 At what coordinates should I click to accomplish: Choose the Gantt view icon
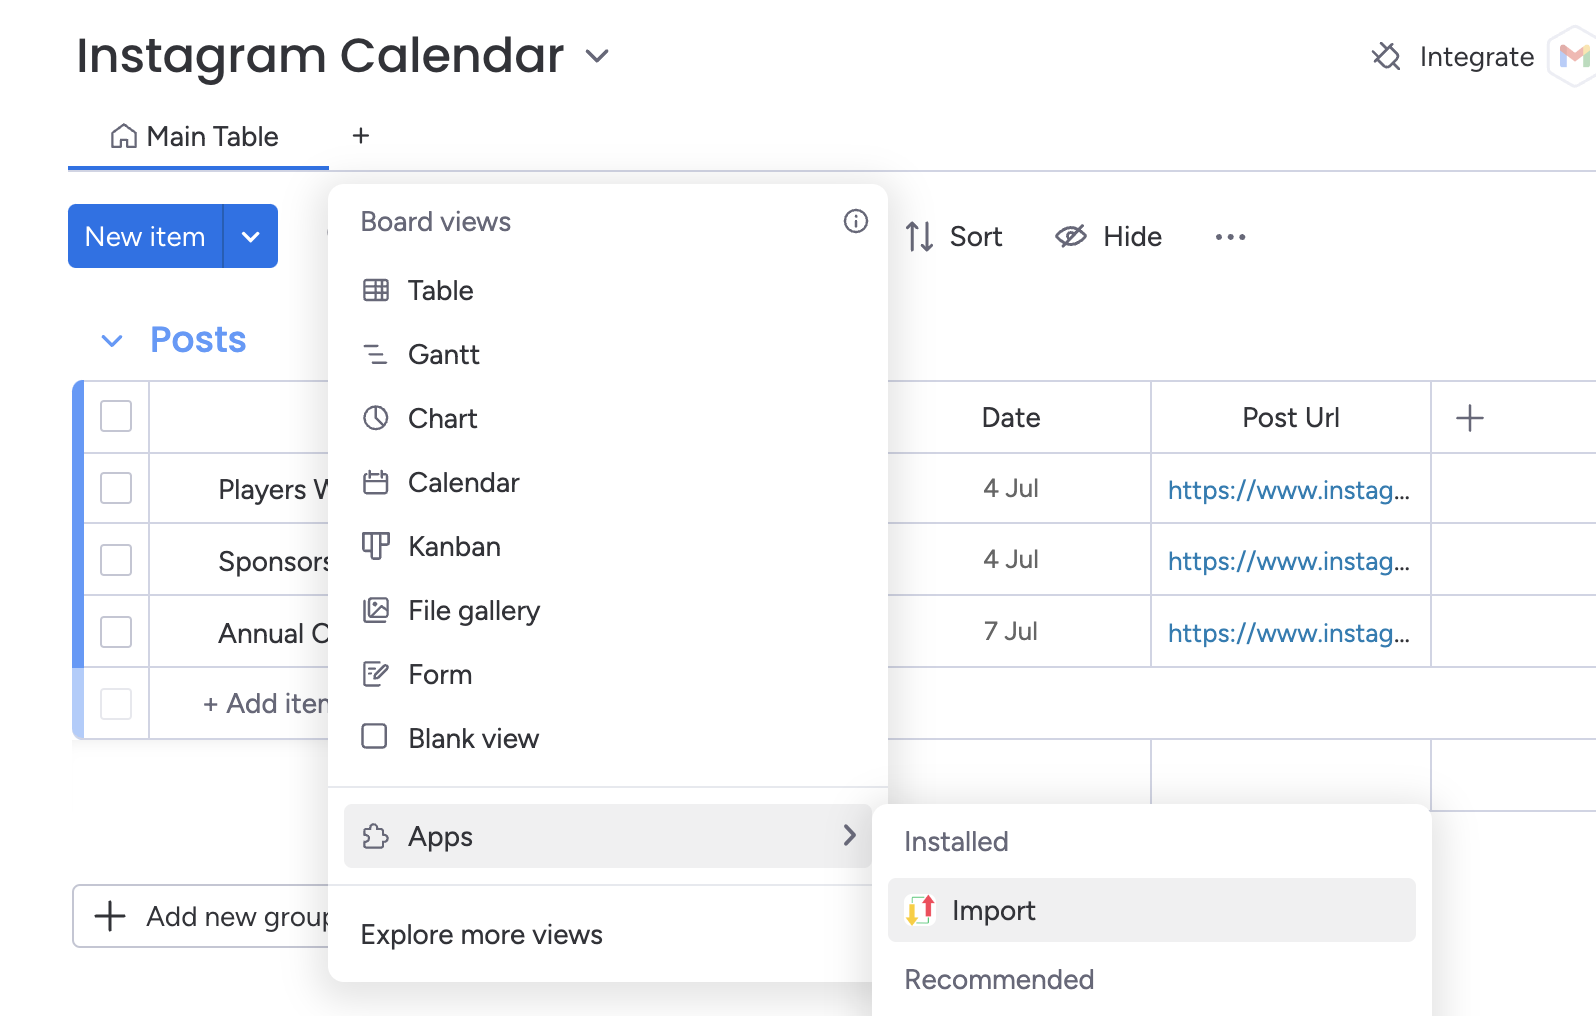tap(375, 354)
